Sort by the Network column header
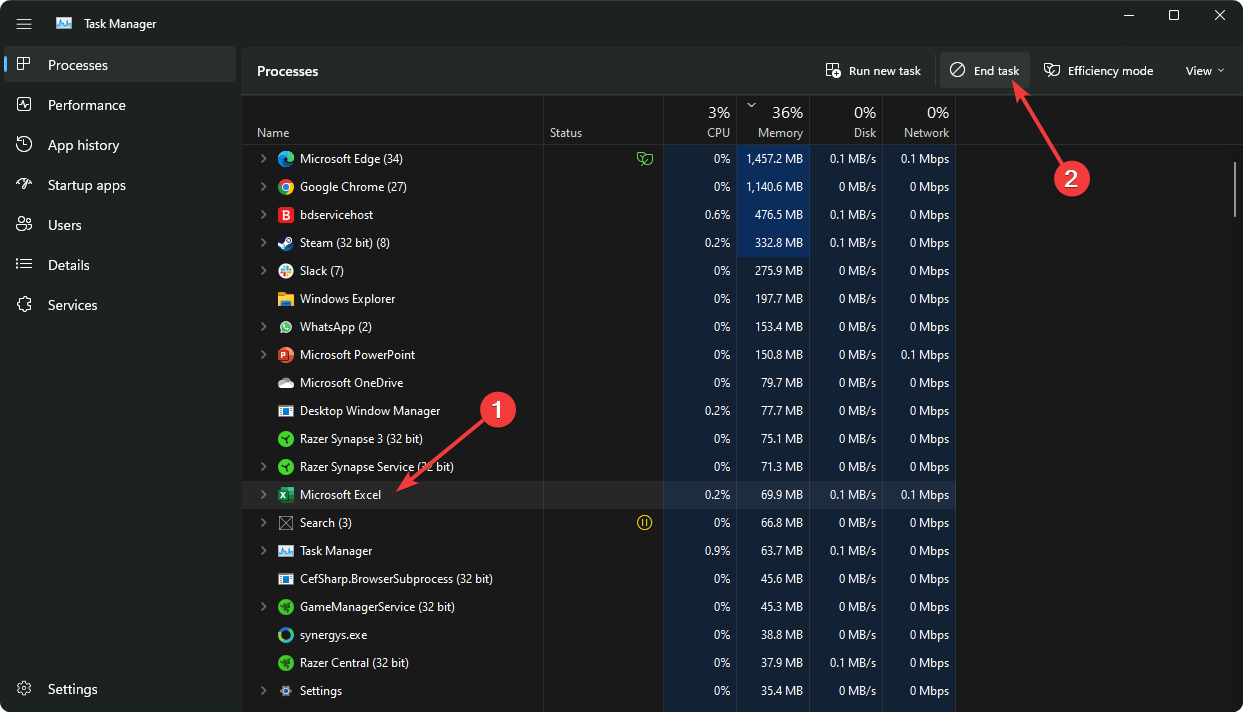This screenshot has height=712, width=1243. [x=919, y=119]
